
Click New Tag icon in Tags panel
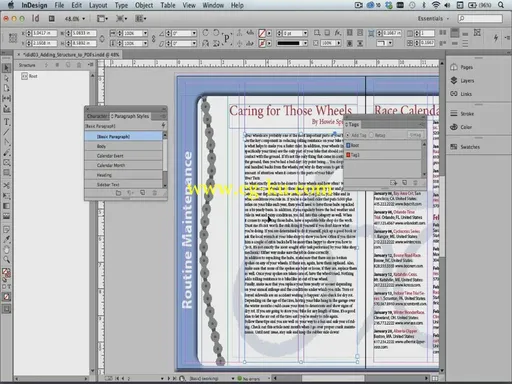tap(404, 183)
